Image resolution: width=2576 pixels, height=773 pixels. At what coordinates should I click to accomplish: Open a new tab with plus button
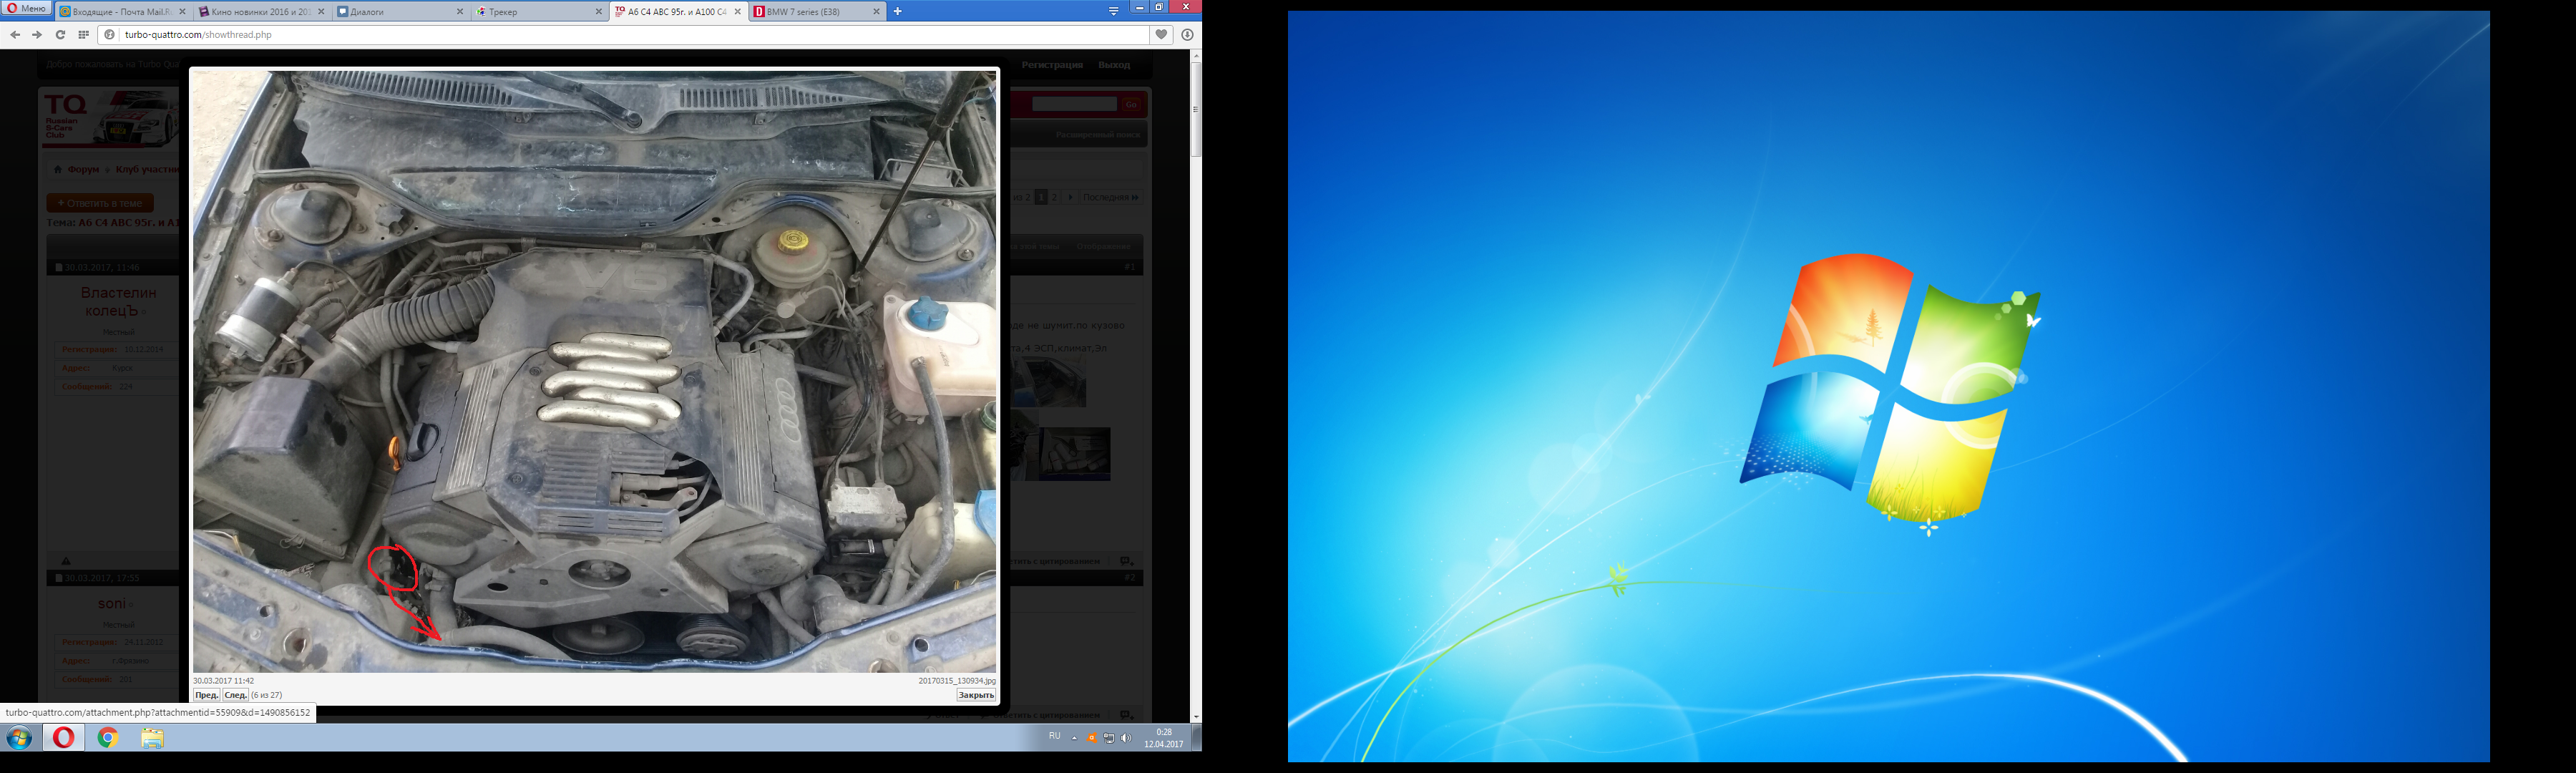[897, 12]
